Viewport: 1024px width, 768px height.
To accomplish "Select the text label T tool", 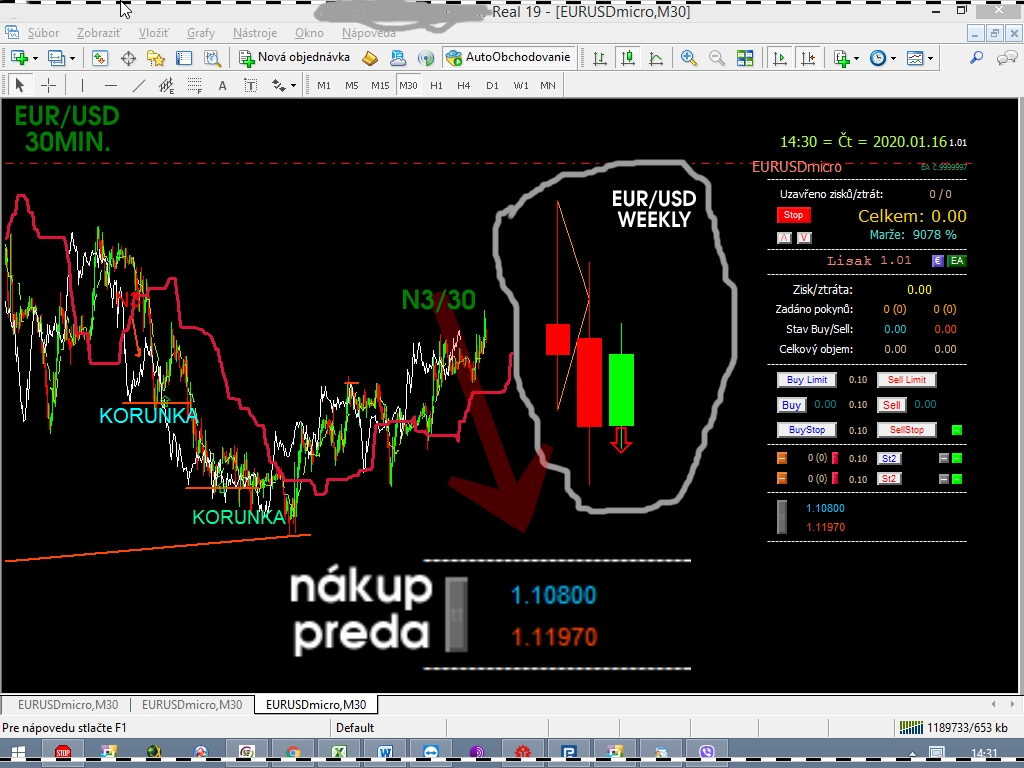I will coord(250,86).
